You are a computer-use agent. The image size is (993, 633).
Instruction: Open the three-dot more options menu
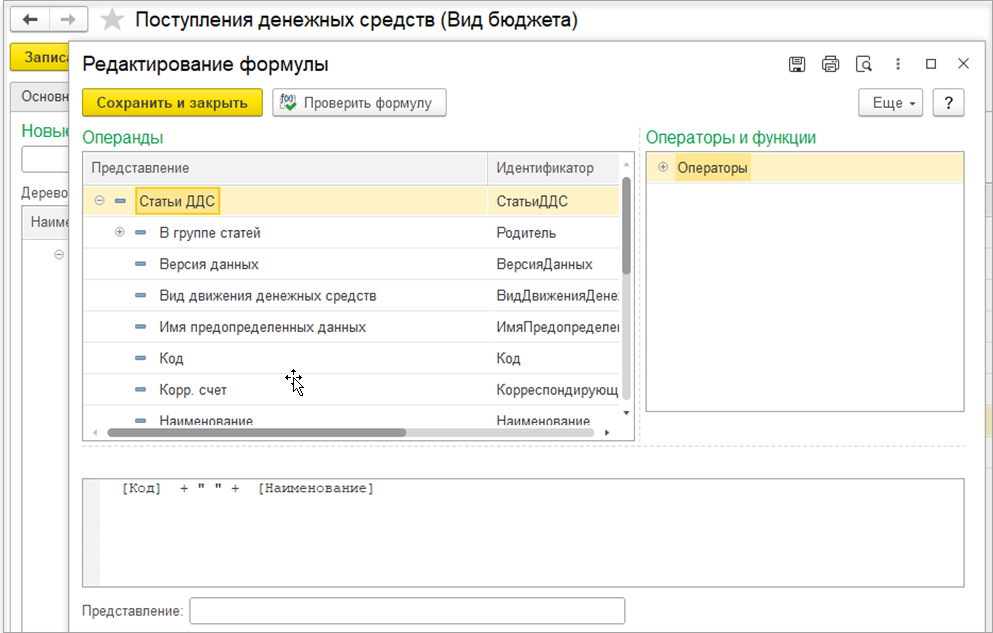(898, 64)
